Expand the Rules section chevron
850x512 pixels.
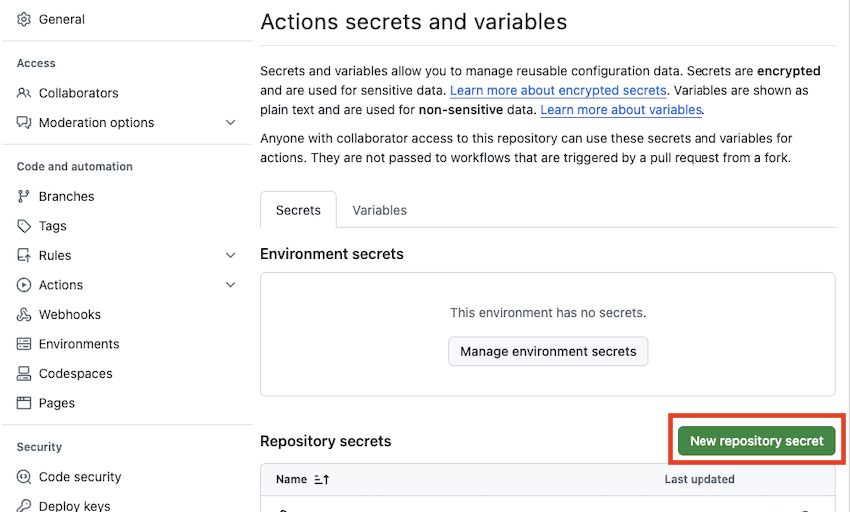tap(231, 256)
